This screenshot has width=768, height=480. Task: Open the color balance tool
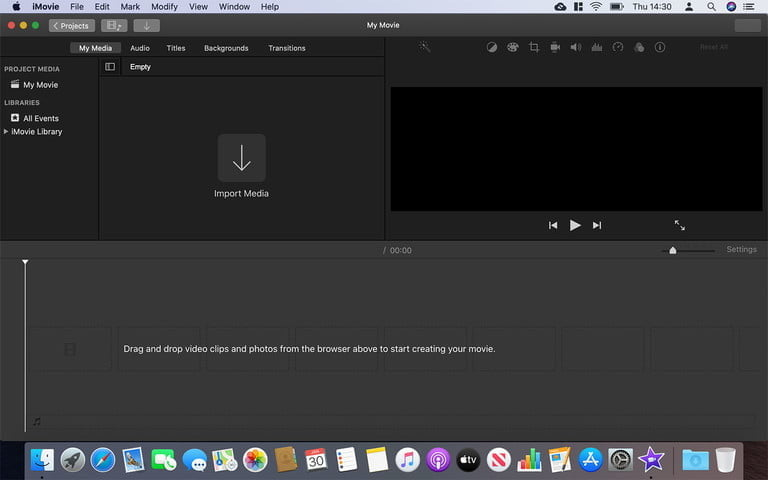[491, 47]
